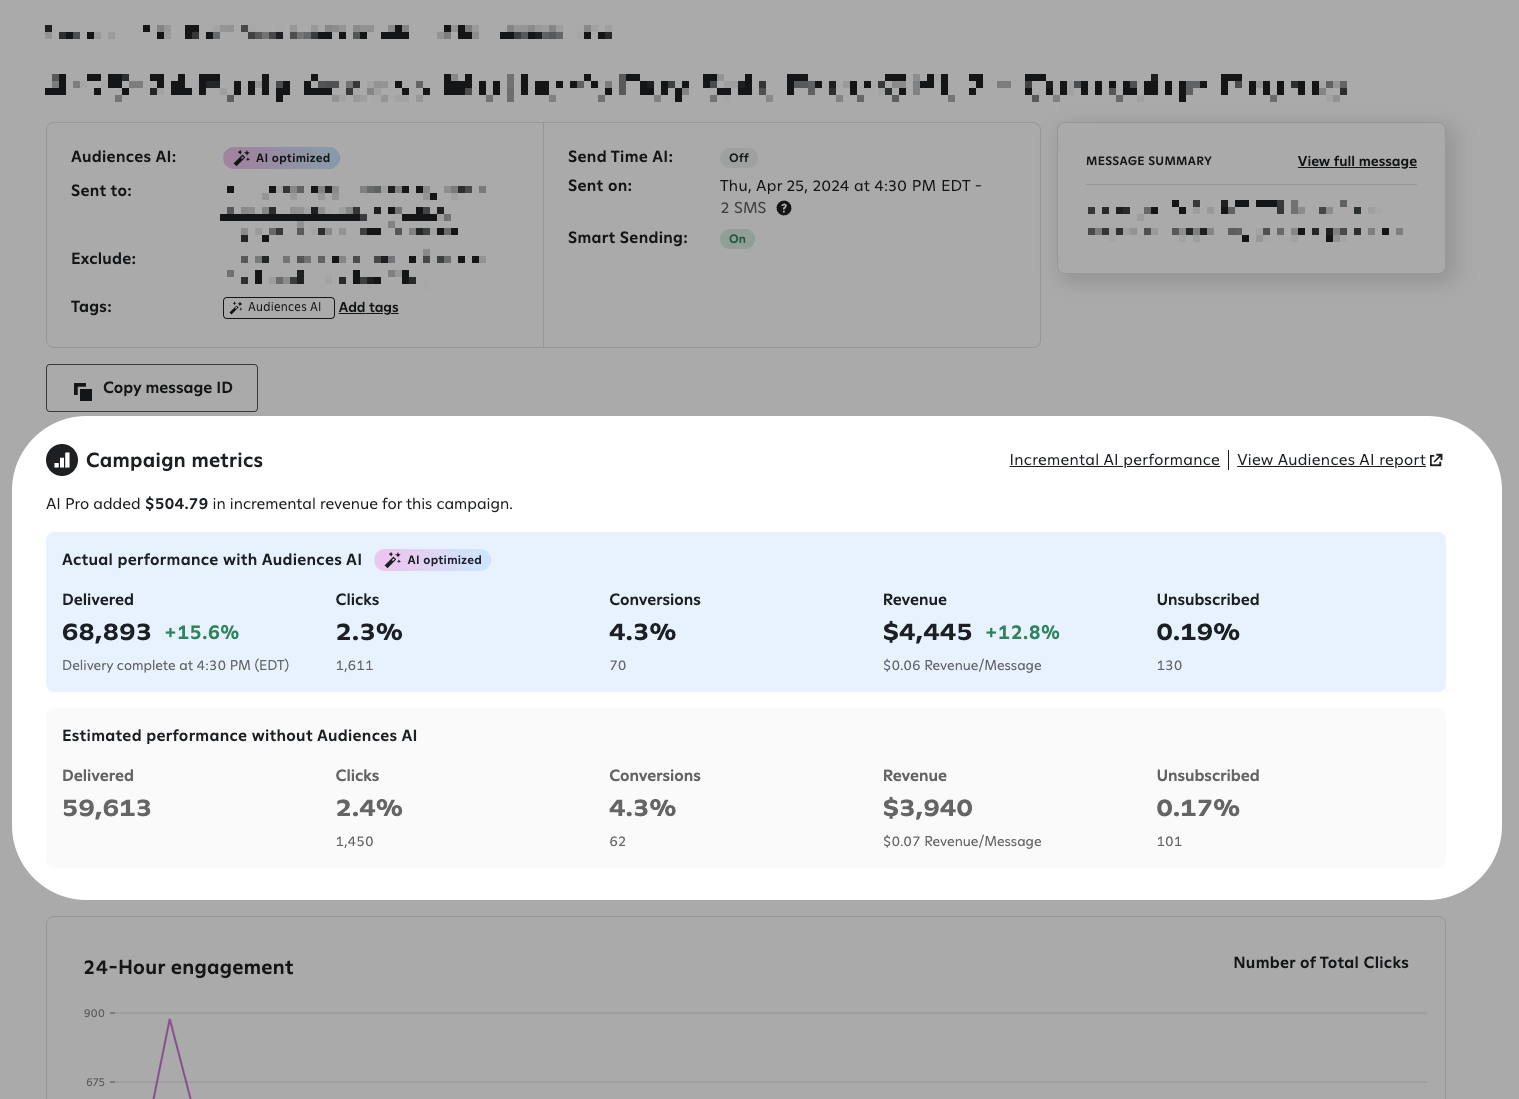Screen dimensions: 1519x1099
Task: Expand the Actual performance with Audiences AI section
Action: point(211,560)
